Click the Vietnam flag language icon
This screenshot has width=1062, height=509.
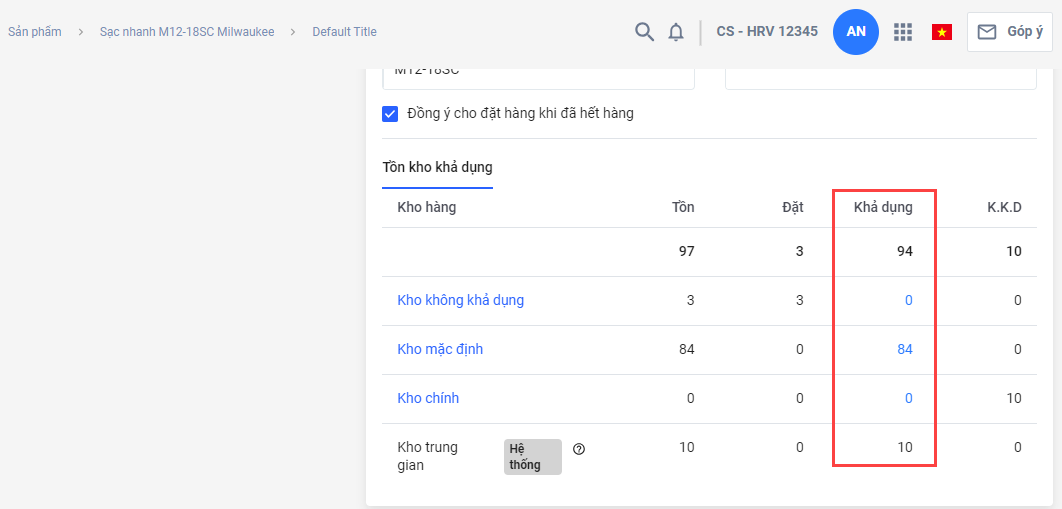click(x=941, y=32)
